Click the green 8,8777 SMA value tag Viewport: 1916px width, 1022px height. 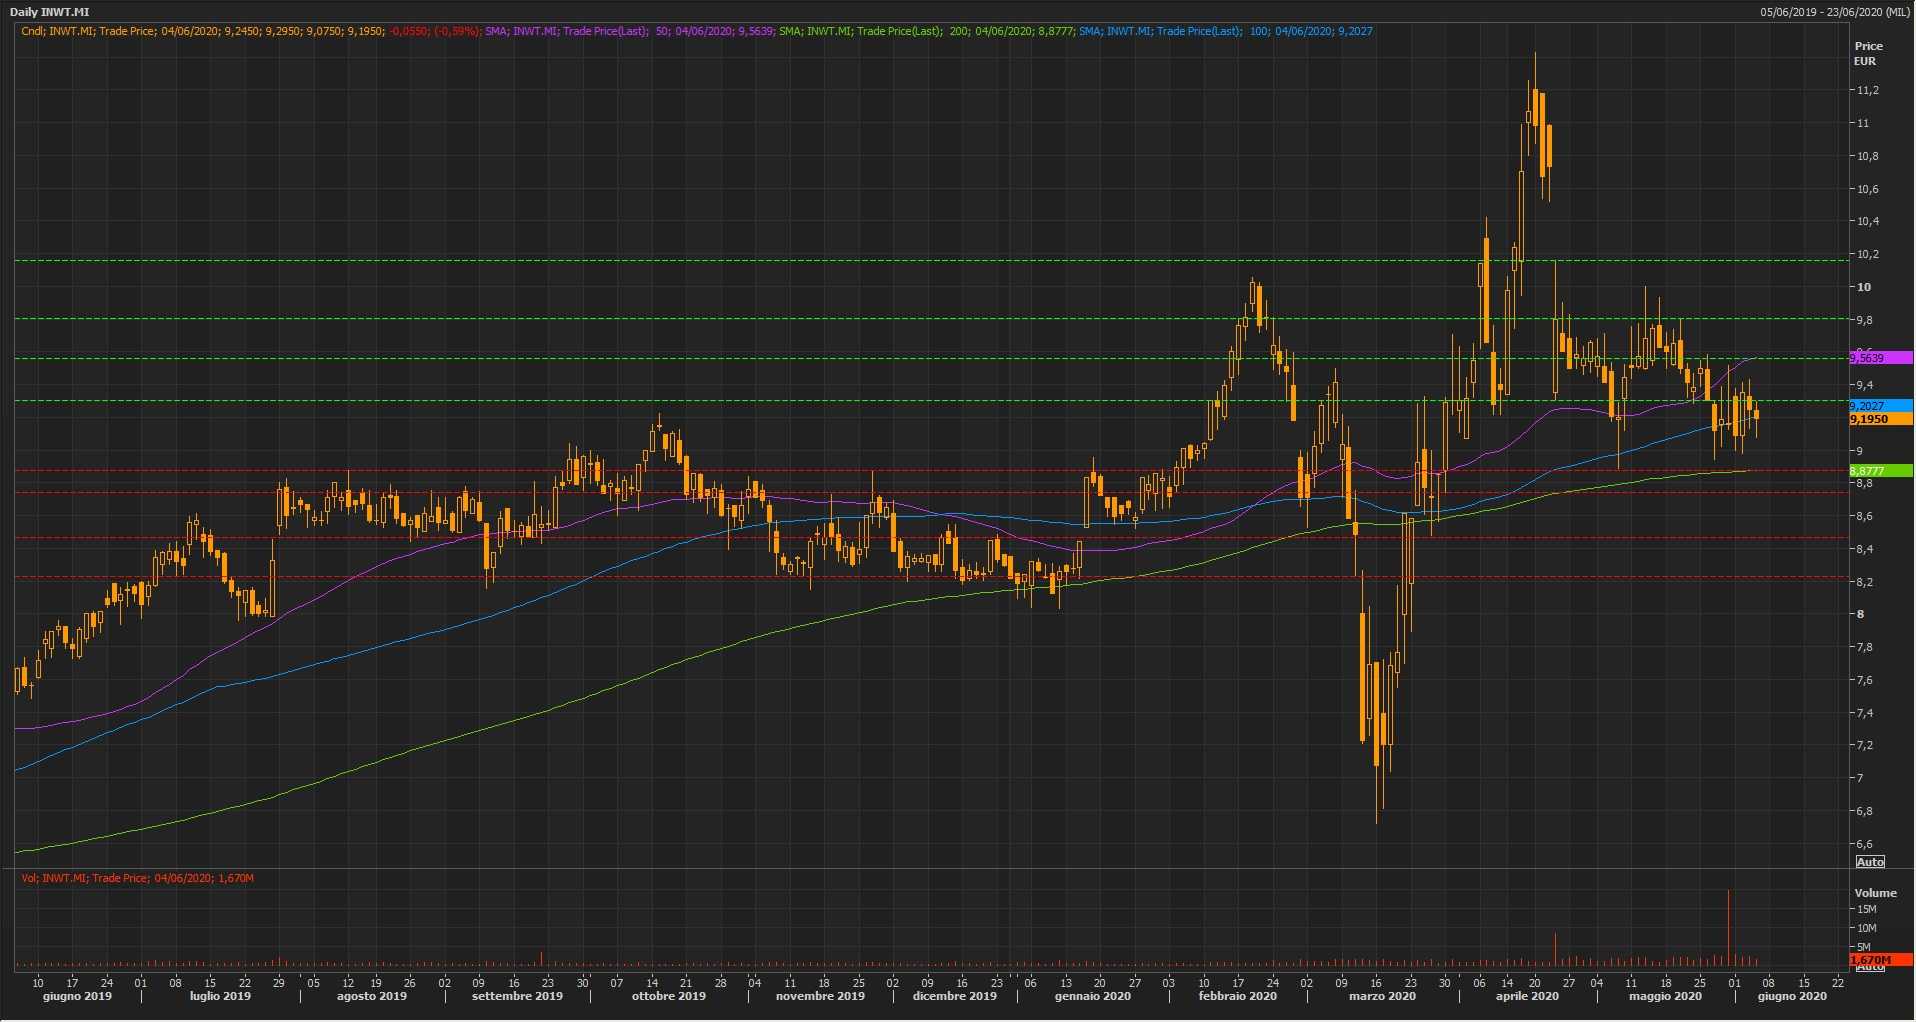[x=1879, y=471]
